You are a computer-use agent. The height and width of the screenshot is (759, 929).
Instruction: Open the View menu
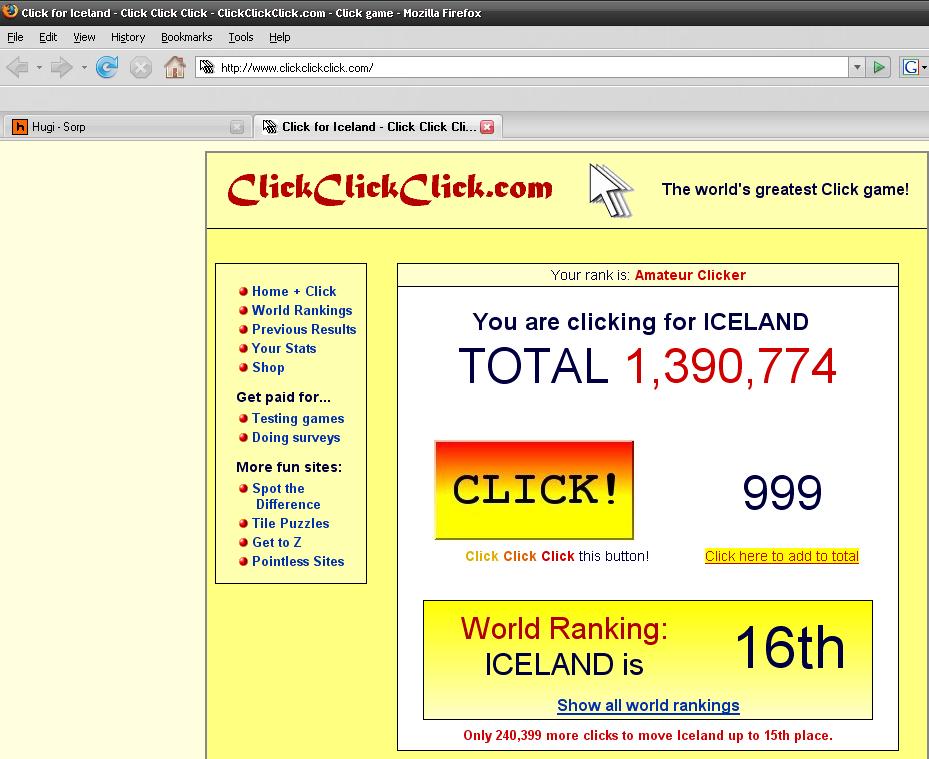click(x=84, y=37)
